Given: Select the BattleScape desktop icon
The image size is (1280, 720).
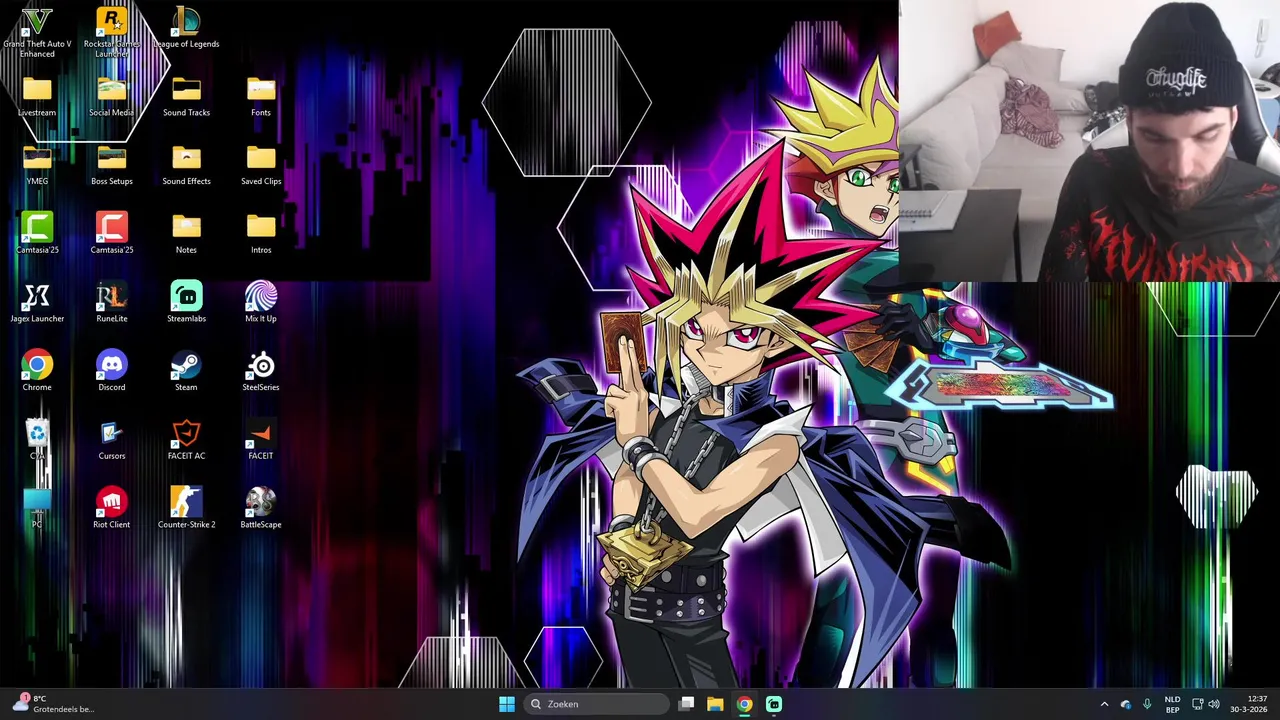Looking at the screenshot, I should [x=261, y=509].
